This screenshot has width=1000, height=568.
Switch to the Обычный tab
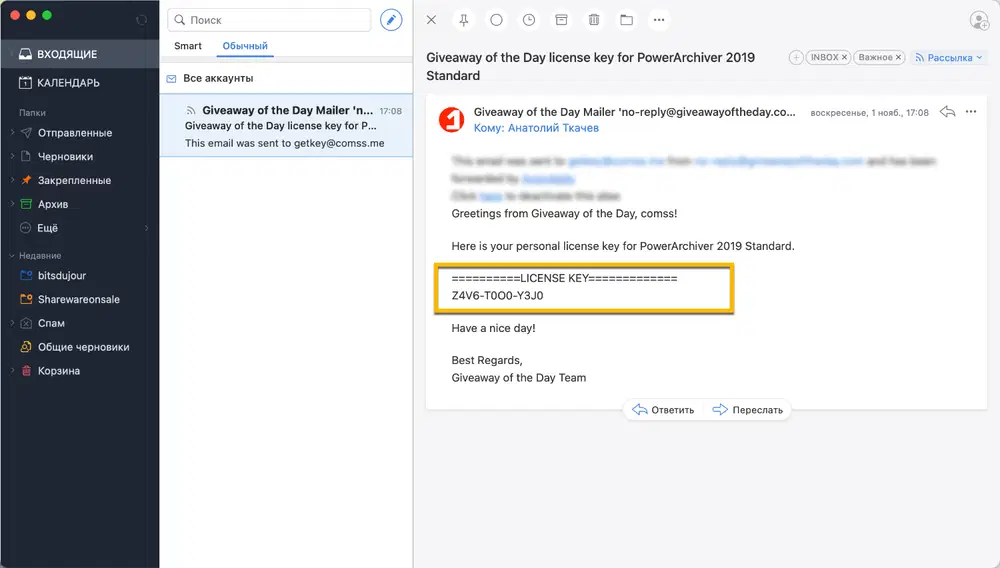[245, 46]
